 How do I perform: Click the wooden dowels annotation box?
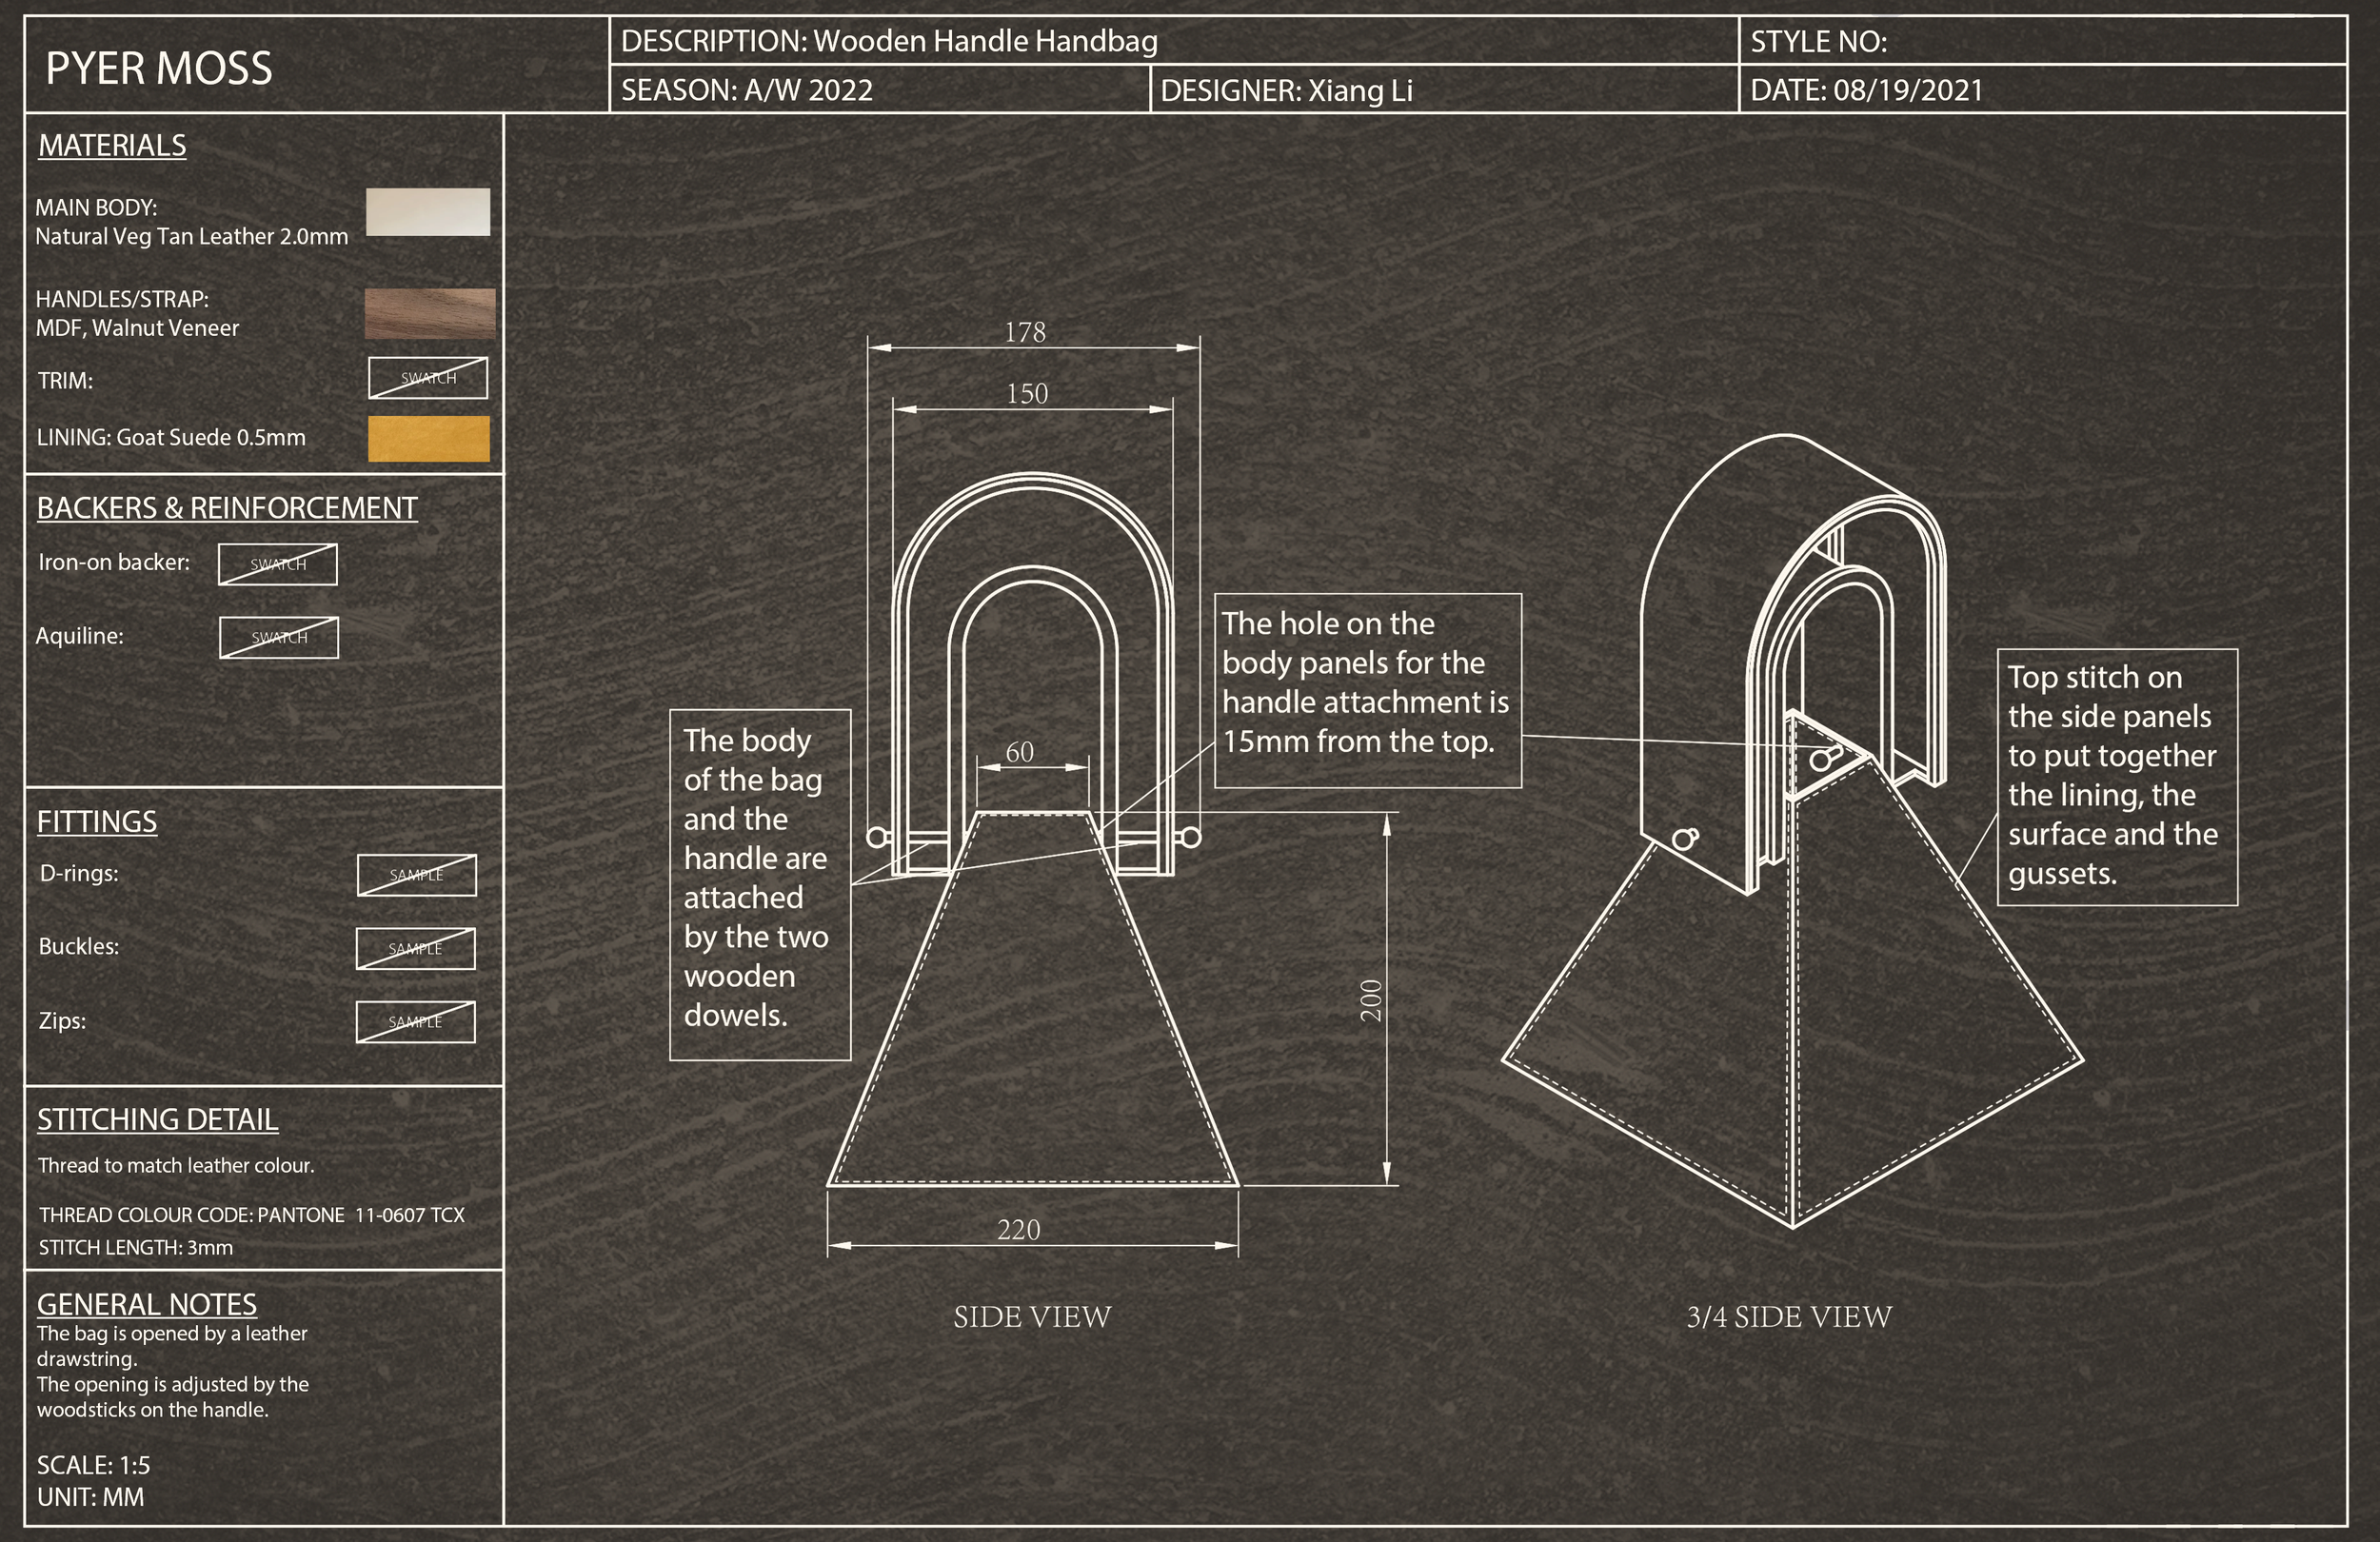(759, 884)
